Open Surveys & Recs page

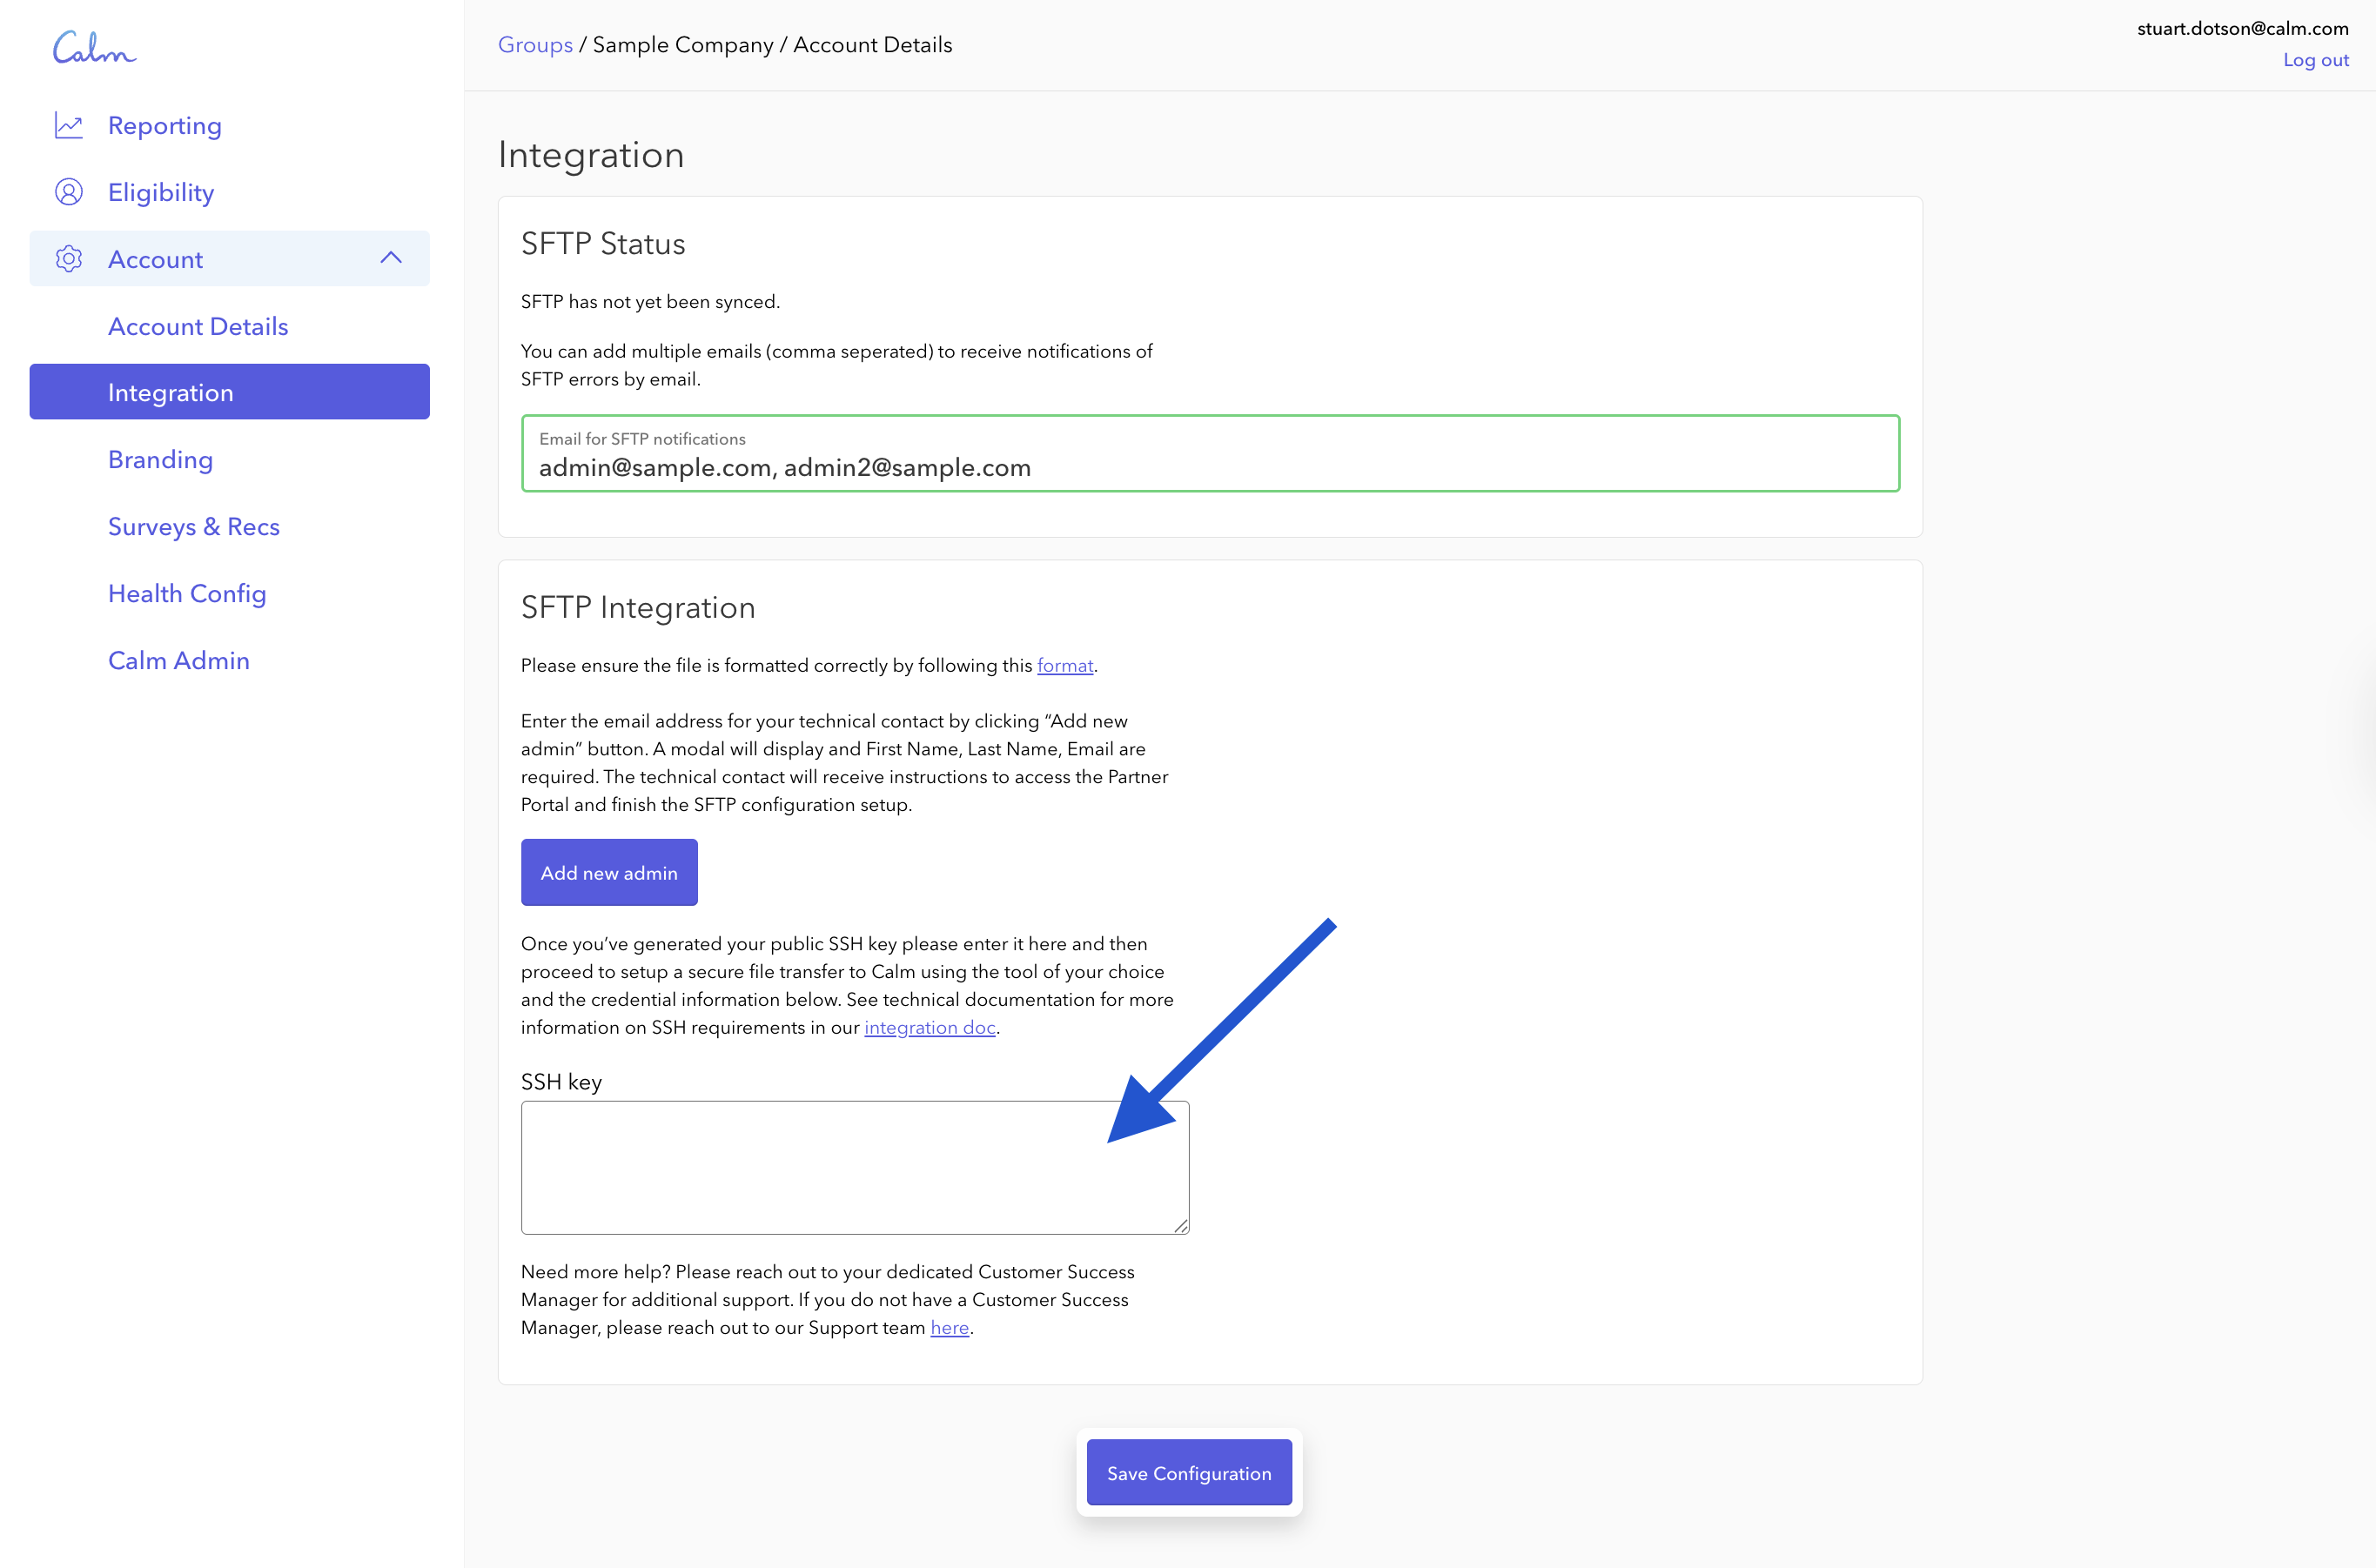[x=194, y=526]
